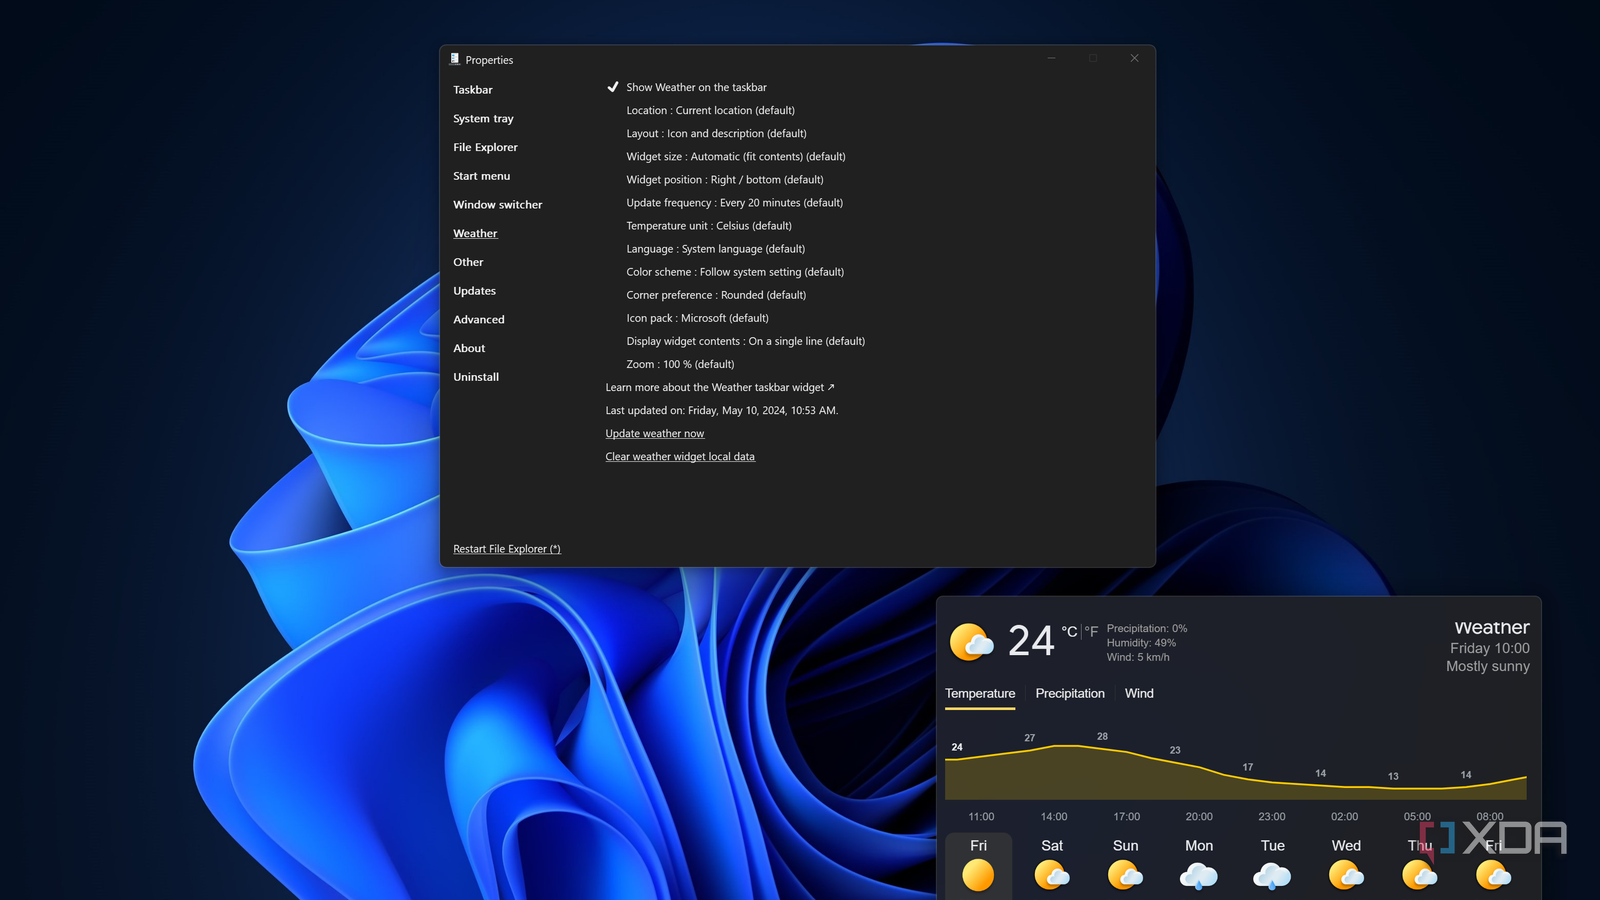This screenshot has width=1600, height=900.
Task: Change the Update frequency option
Action: pyautogui.click(x=734, y=202)
